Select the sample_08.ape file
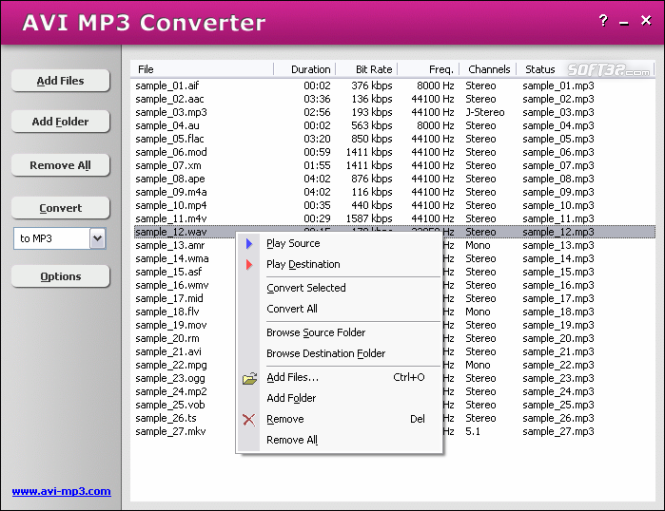The height and width of the screenshot is (511, 665). (170, 179)
